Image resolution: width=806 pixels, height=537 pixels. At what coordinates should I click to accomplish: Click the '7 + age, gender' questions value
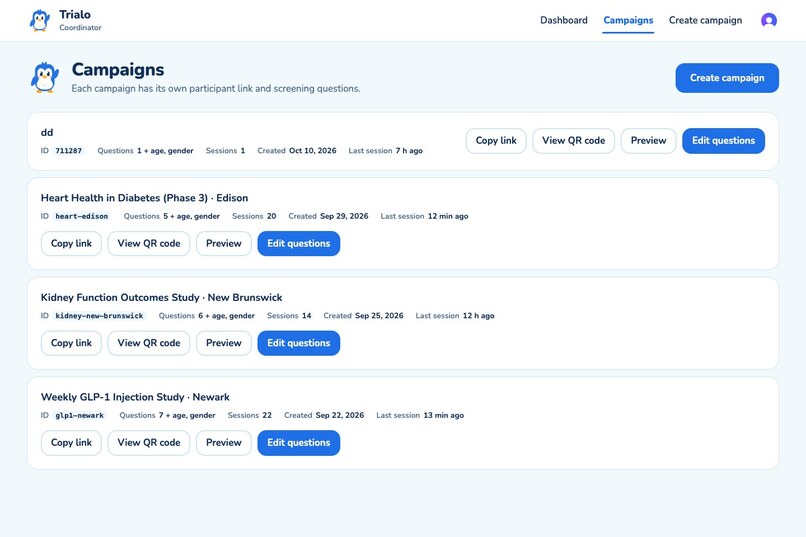click(x=187, y=416)
